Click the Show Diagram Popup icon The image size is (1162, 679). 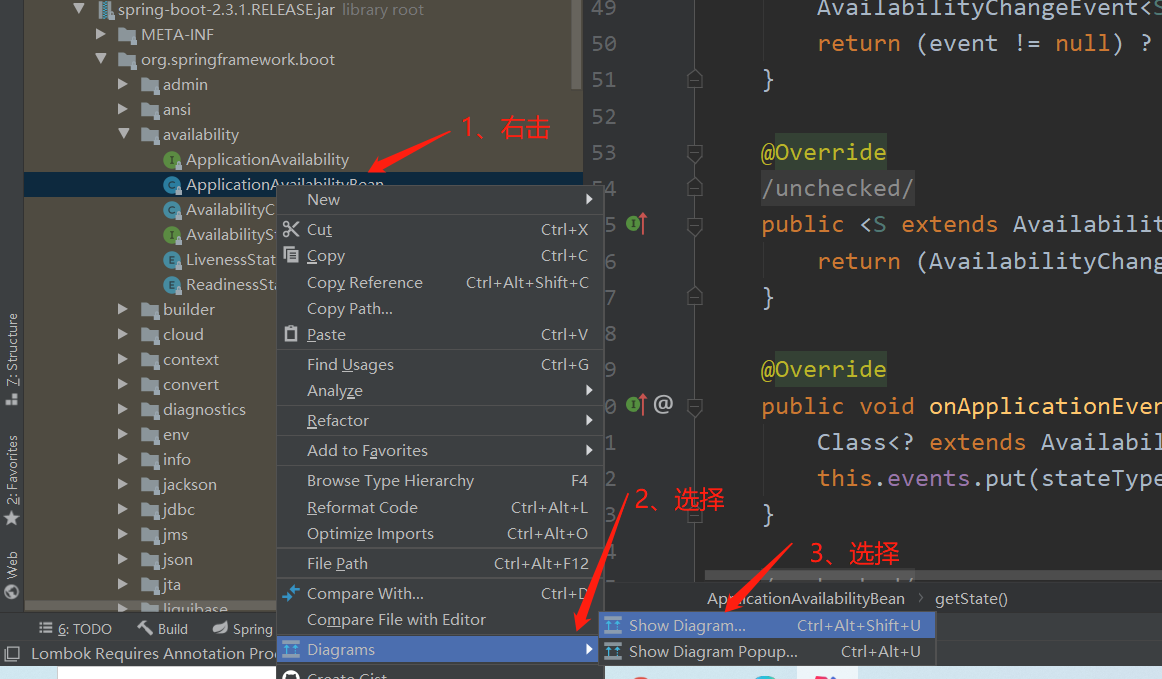click(613, 652)
